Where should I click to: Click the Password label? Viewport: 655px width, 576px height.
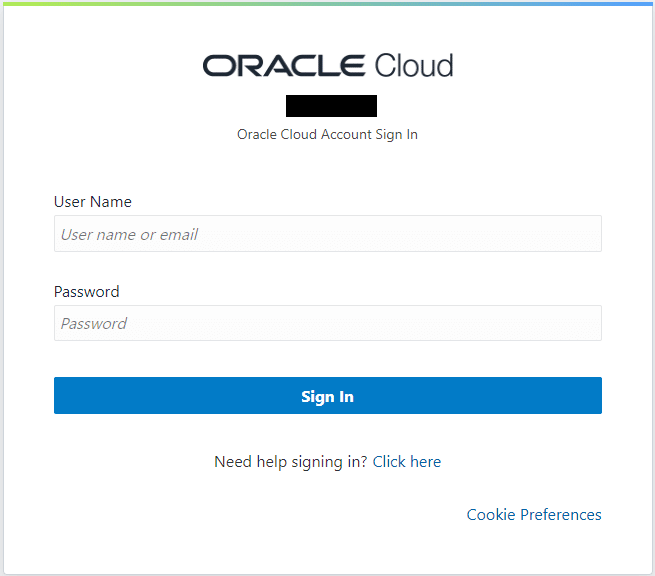(x=87, y=292)
